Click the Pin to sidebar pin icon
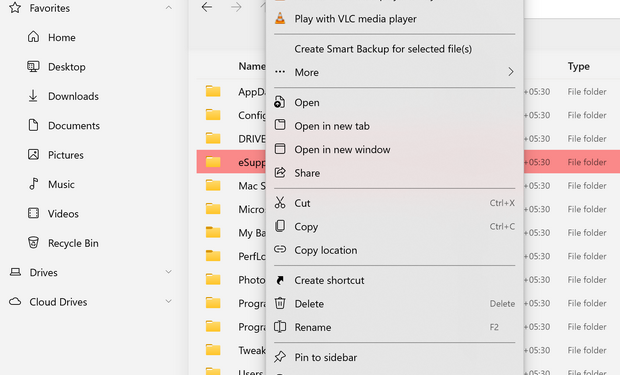The image size is (620, 375). [280, 357]
